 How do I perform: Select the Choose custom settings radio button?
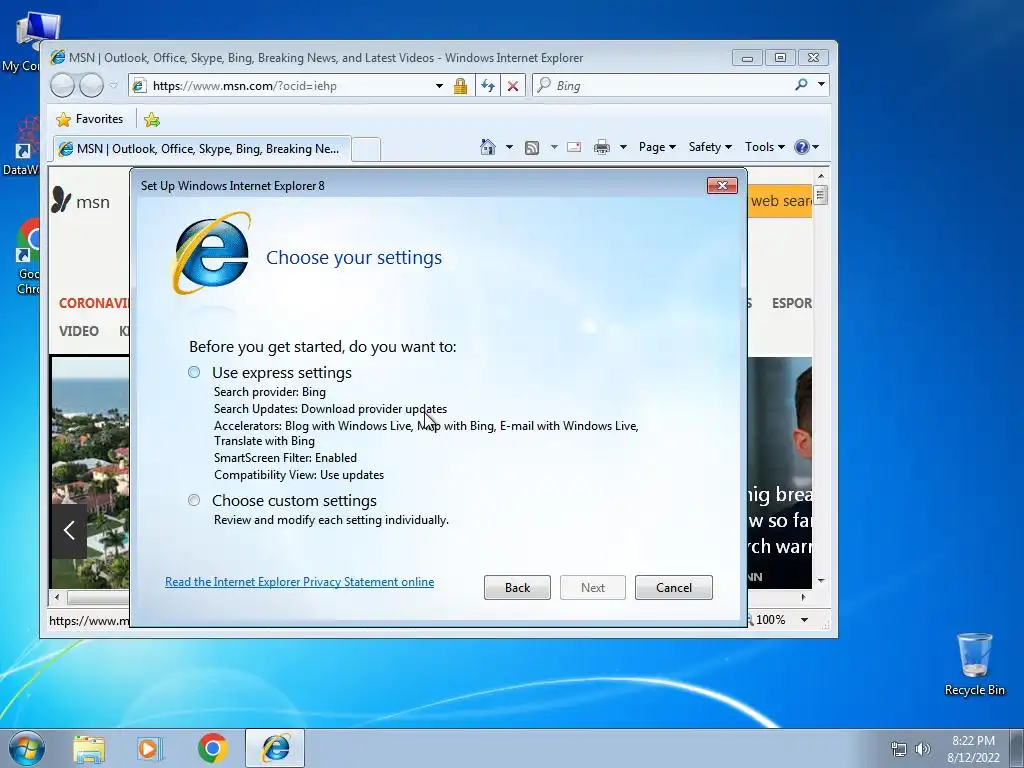coord(194,500)
